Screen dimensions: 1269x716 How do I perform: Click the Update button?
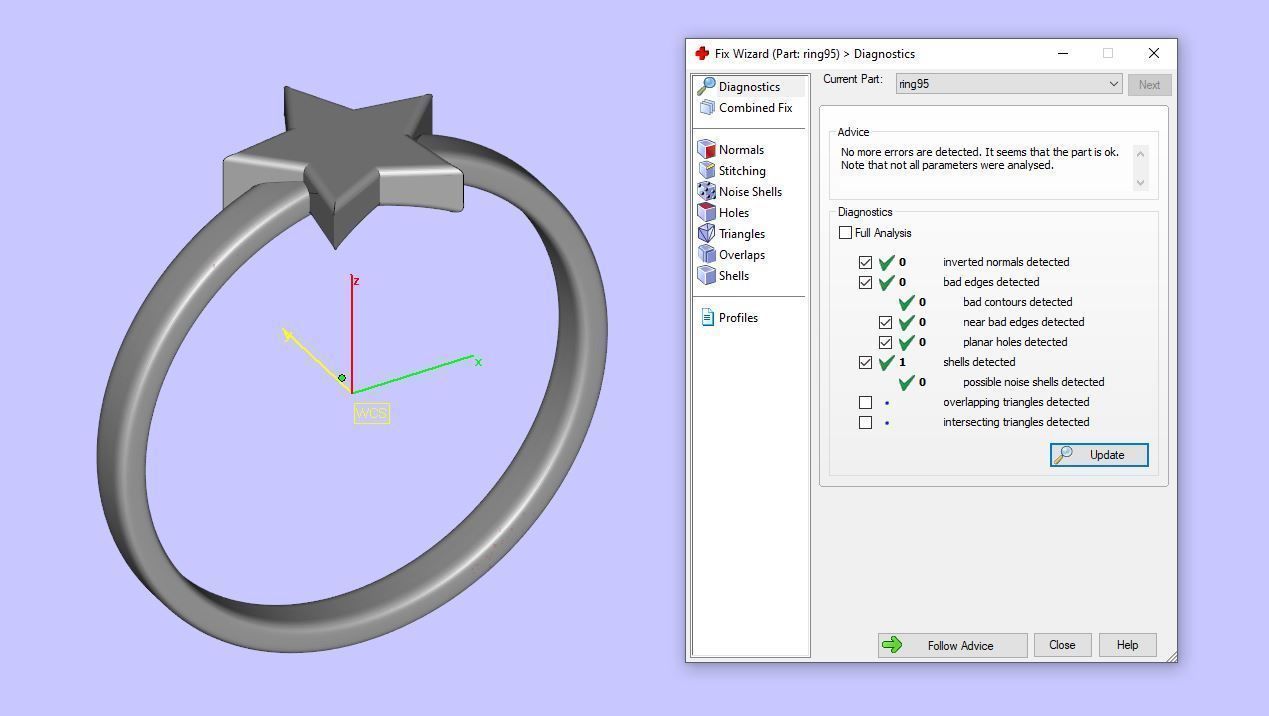point(1099,455)
